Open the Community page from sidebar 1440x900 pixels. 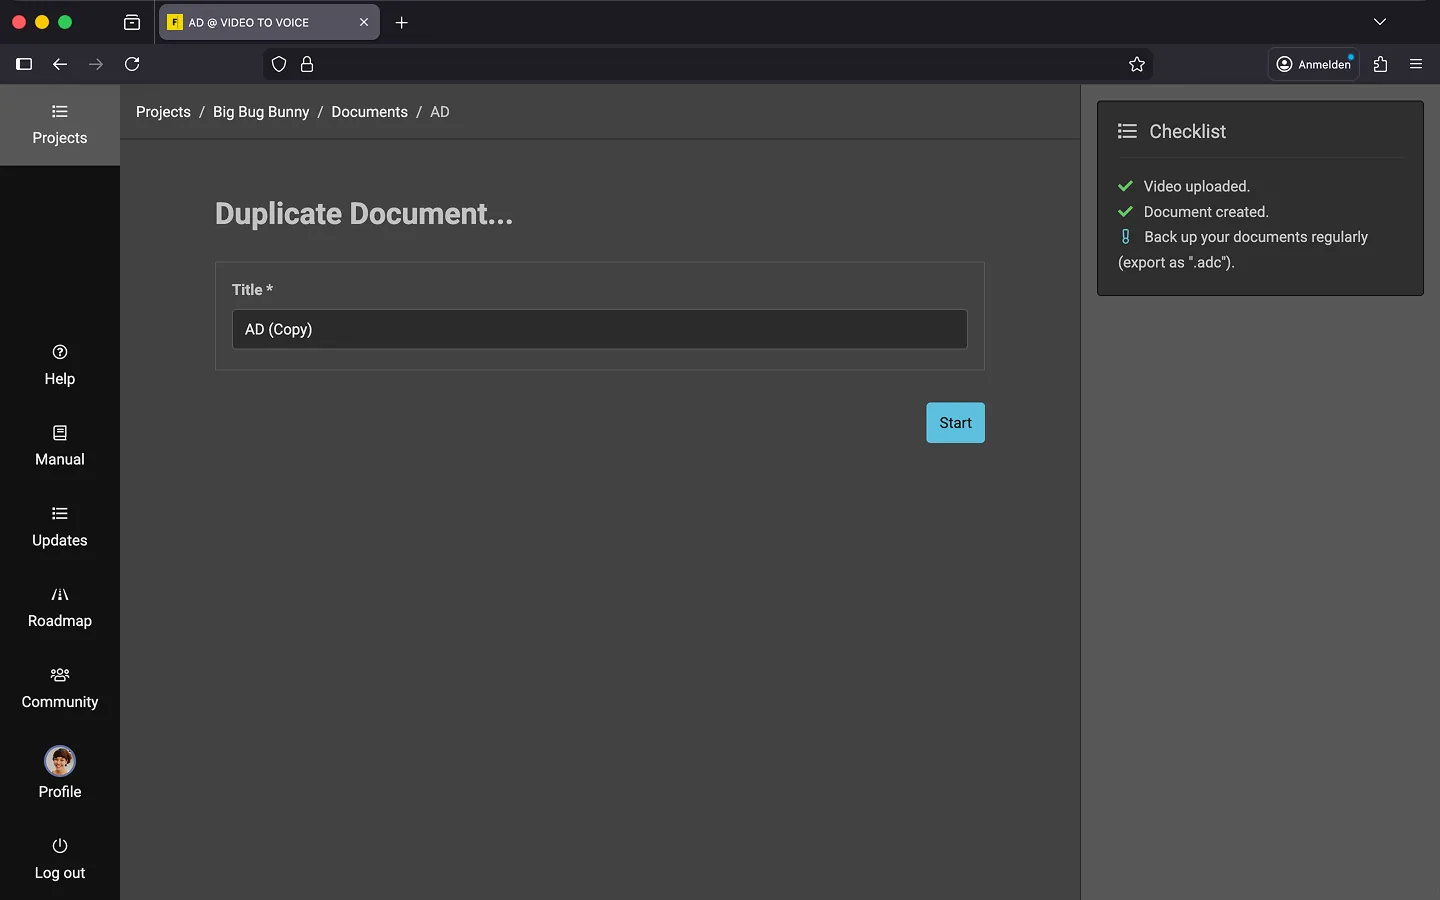point(60,688)
